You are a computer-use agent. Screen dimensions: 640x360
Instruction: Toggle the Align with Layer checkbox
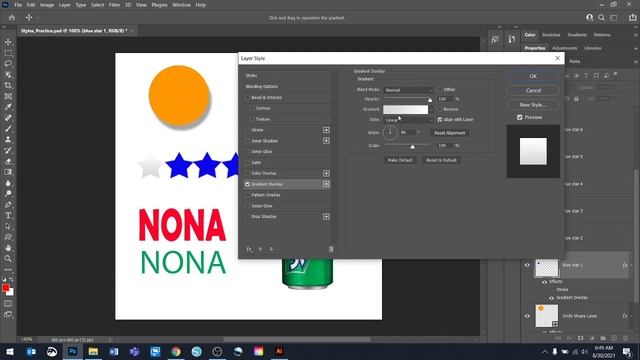(440, 120)
